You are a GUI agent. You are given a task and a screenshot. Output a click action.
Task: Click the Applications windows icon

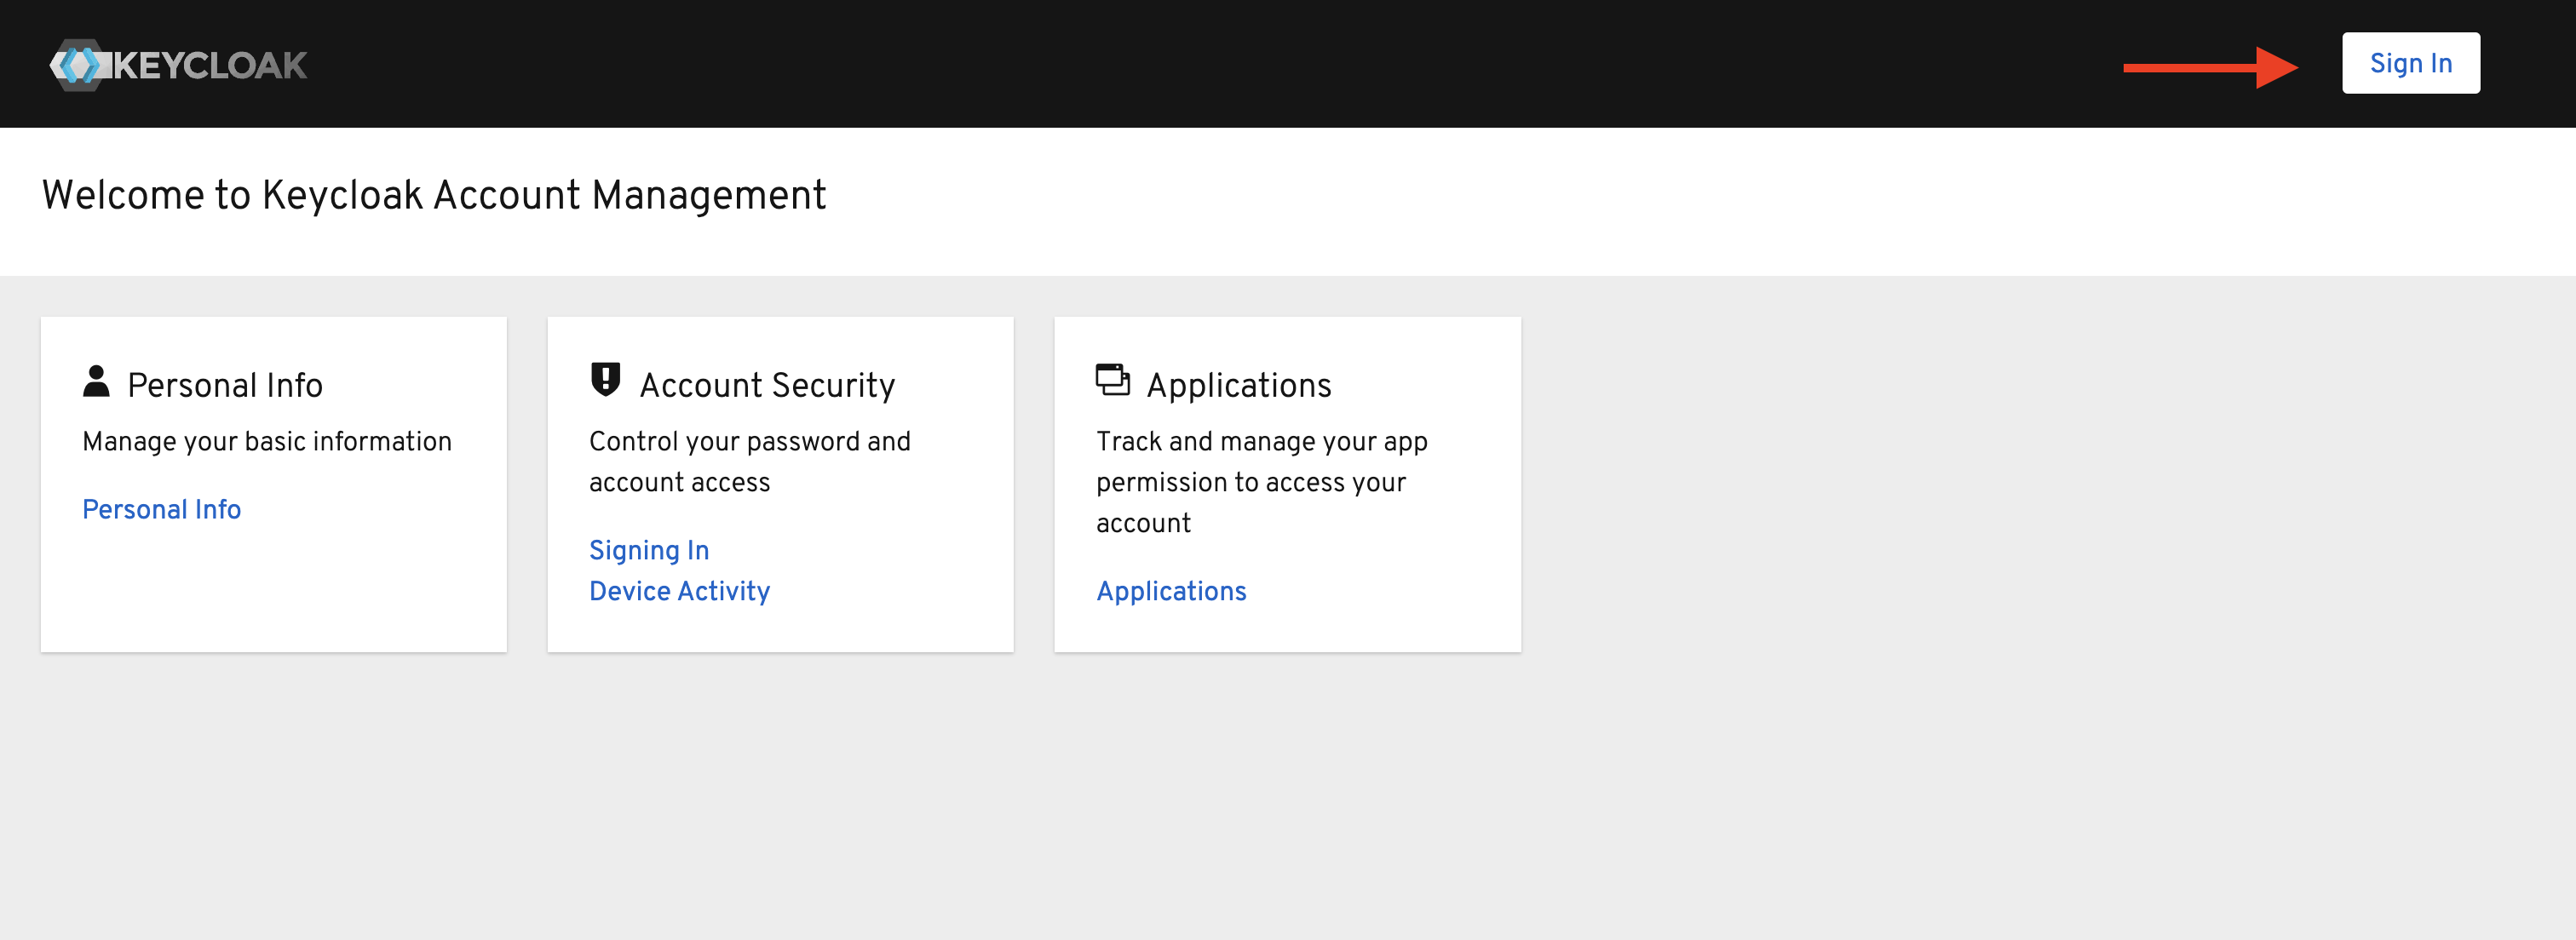[x=1112, y=380]
